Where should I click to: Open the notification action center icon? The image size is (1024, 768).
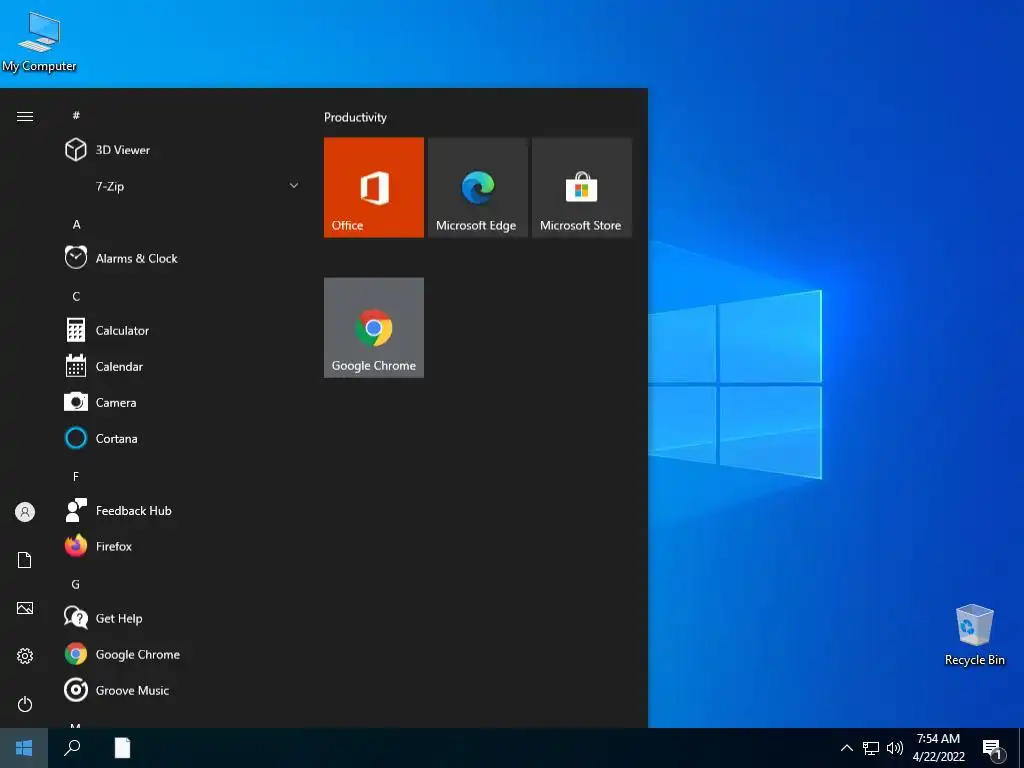[993, 749]
